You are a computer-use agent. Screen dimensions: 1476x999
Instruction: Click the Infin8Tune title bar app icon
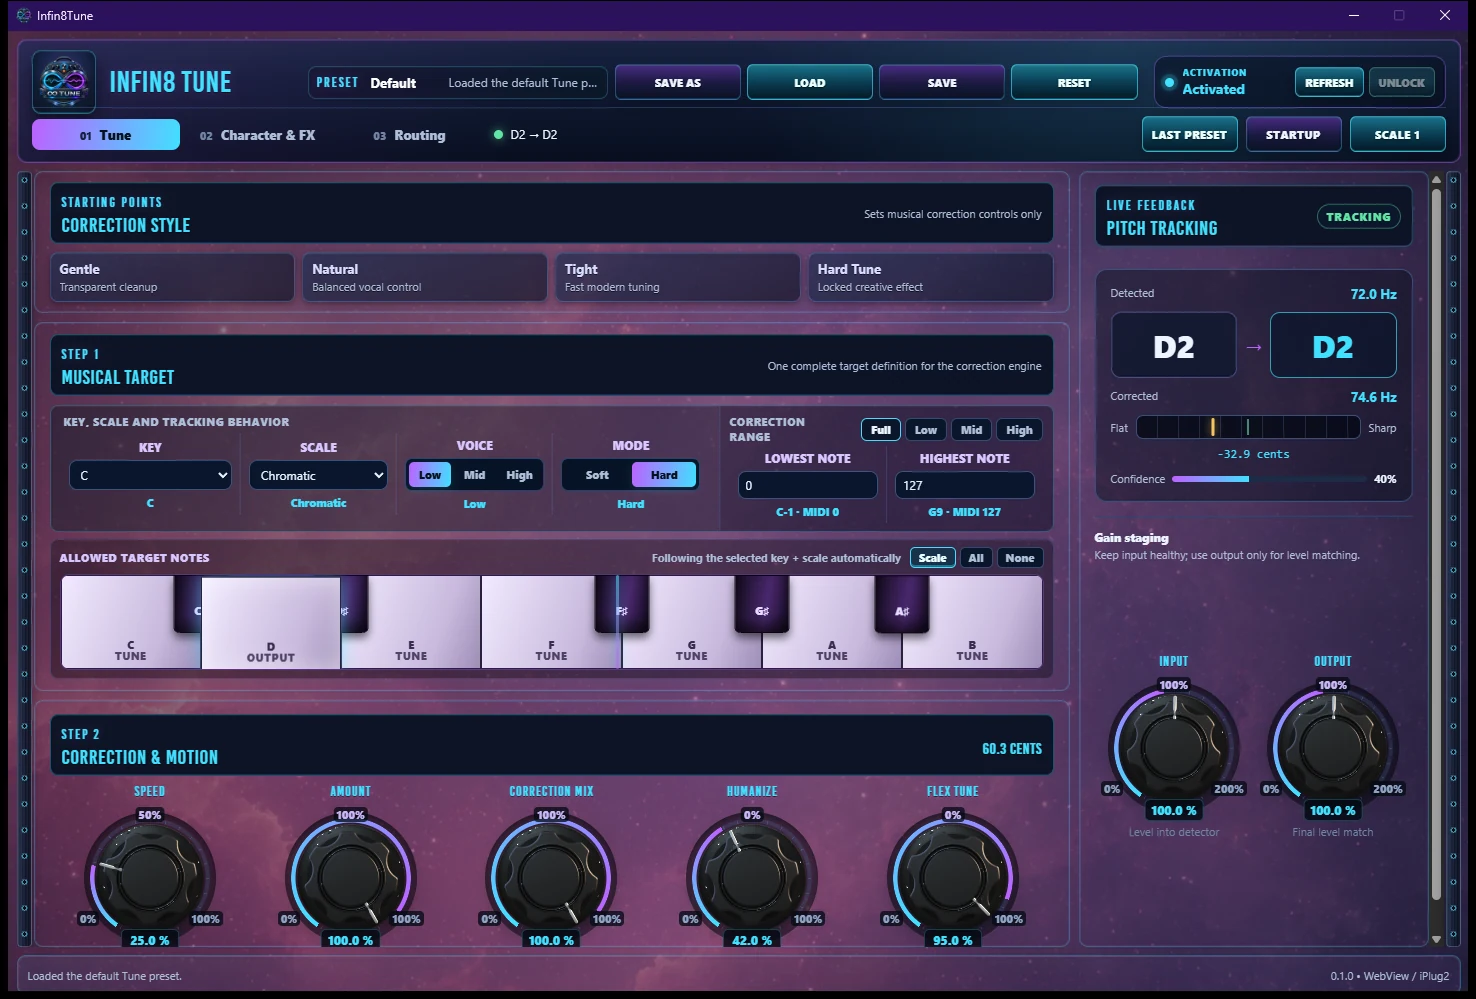(24, 15)
